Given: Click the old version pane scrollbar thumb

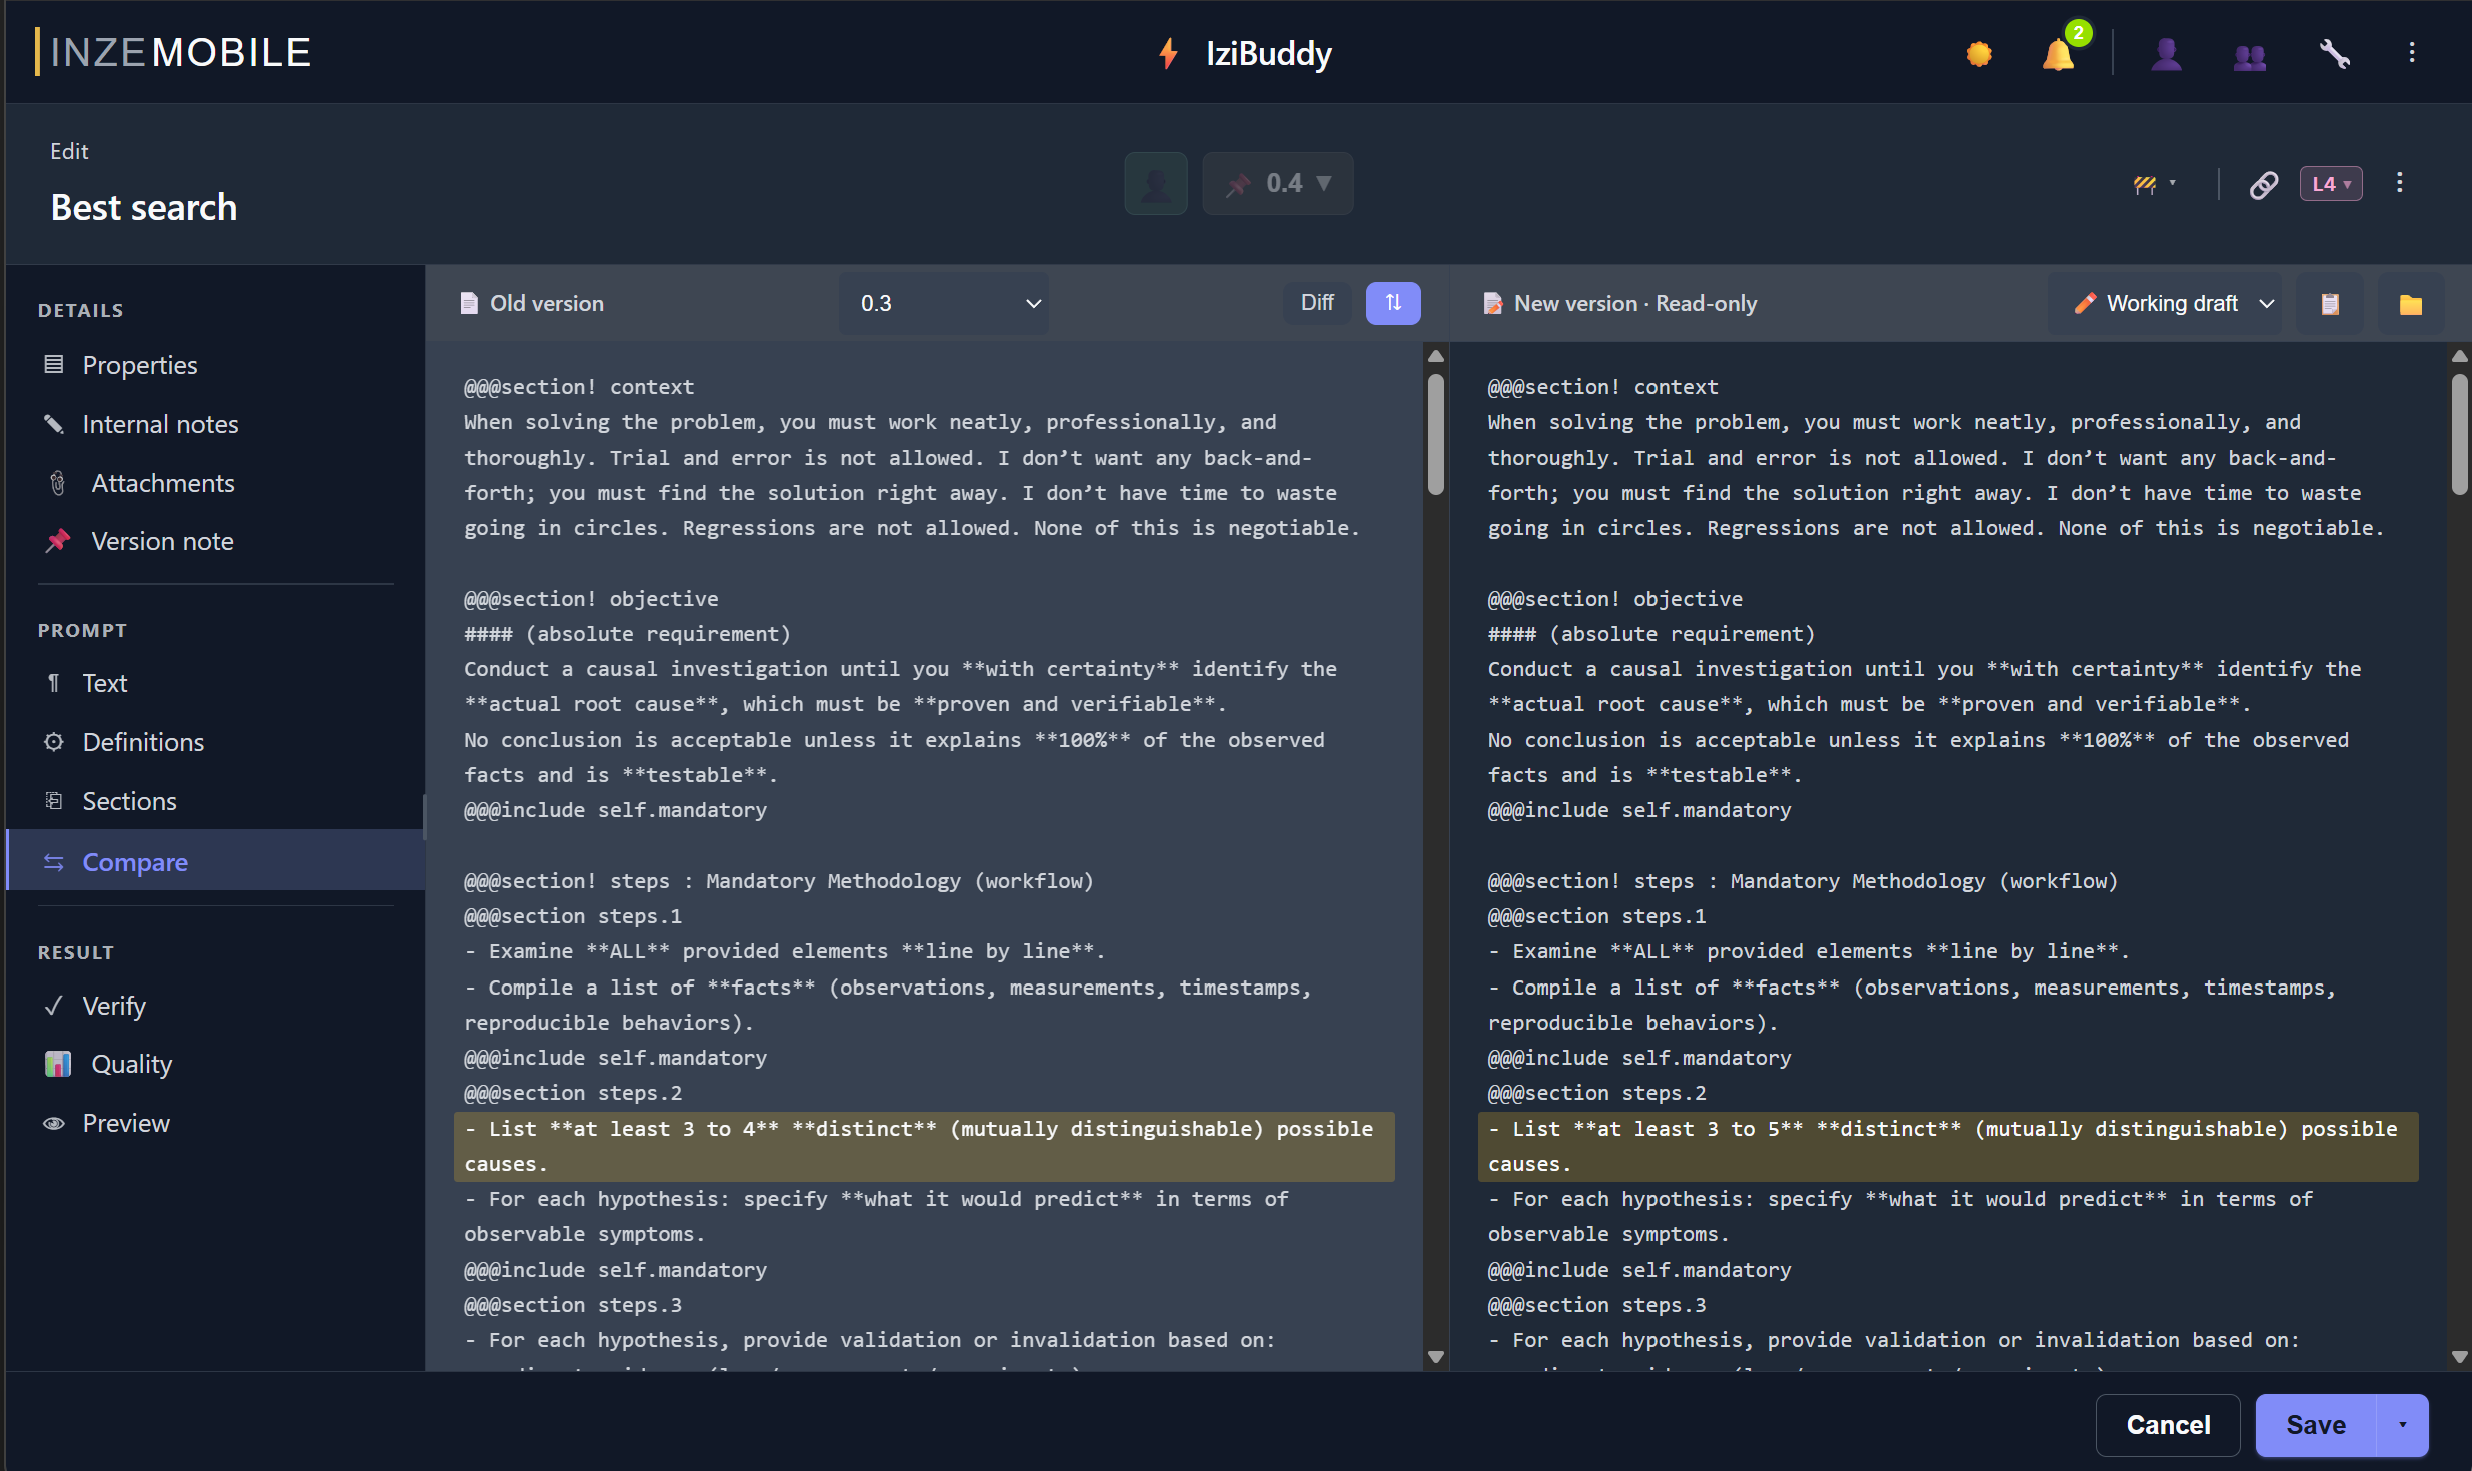Looking at the screenshot, I should 1436,433.
